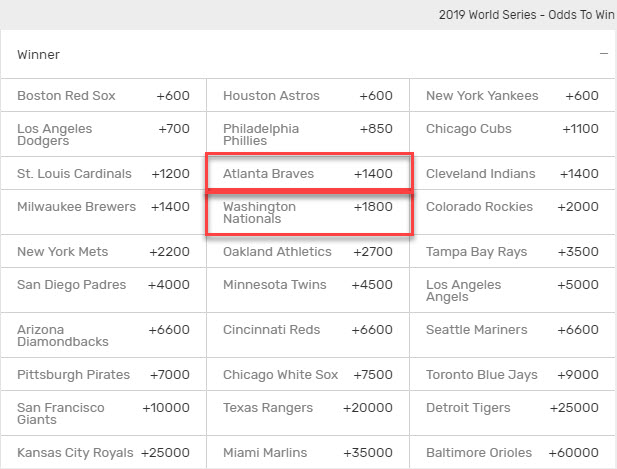
Task: Pick Cleveland Indians +1400 bet
Action: click(x=512, y=174)
